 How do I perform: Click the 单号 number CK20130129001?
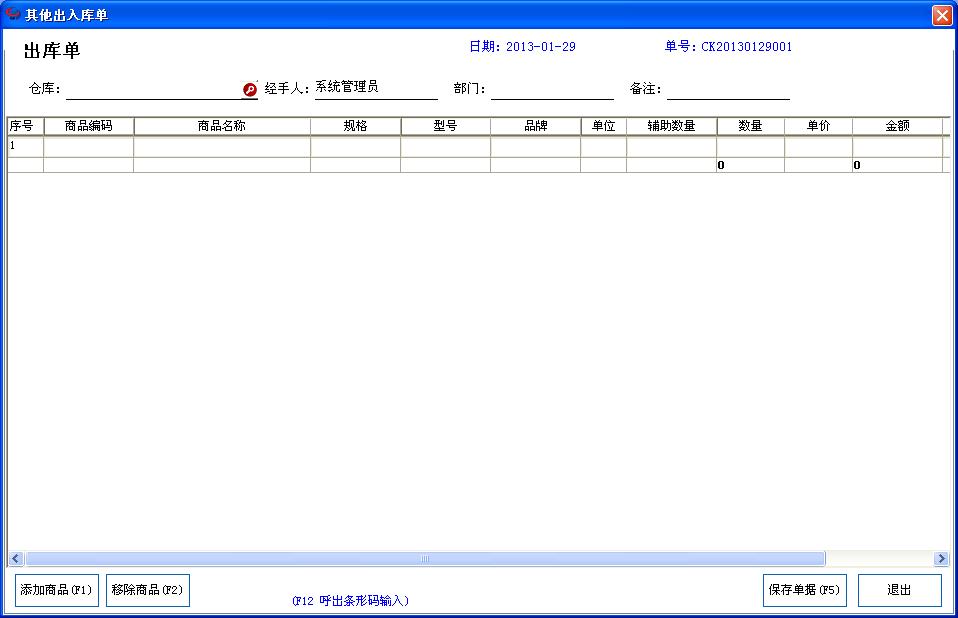(x=744, y=46)
